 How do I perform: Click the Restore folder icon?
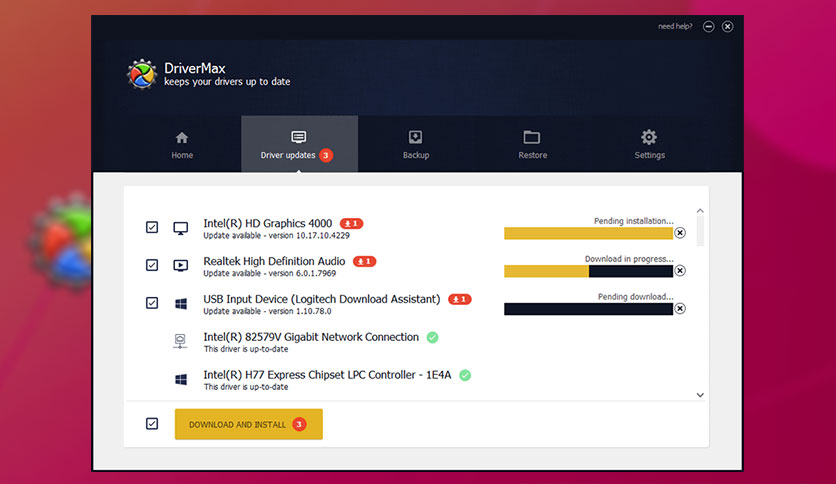[x=532, y=137]
